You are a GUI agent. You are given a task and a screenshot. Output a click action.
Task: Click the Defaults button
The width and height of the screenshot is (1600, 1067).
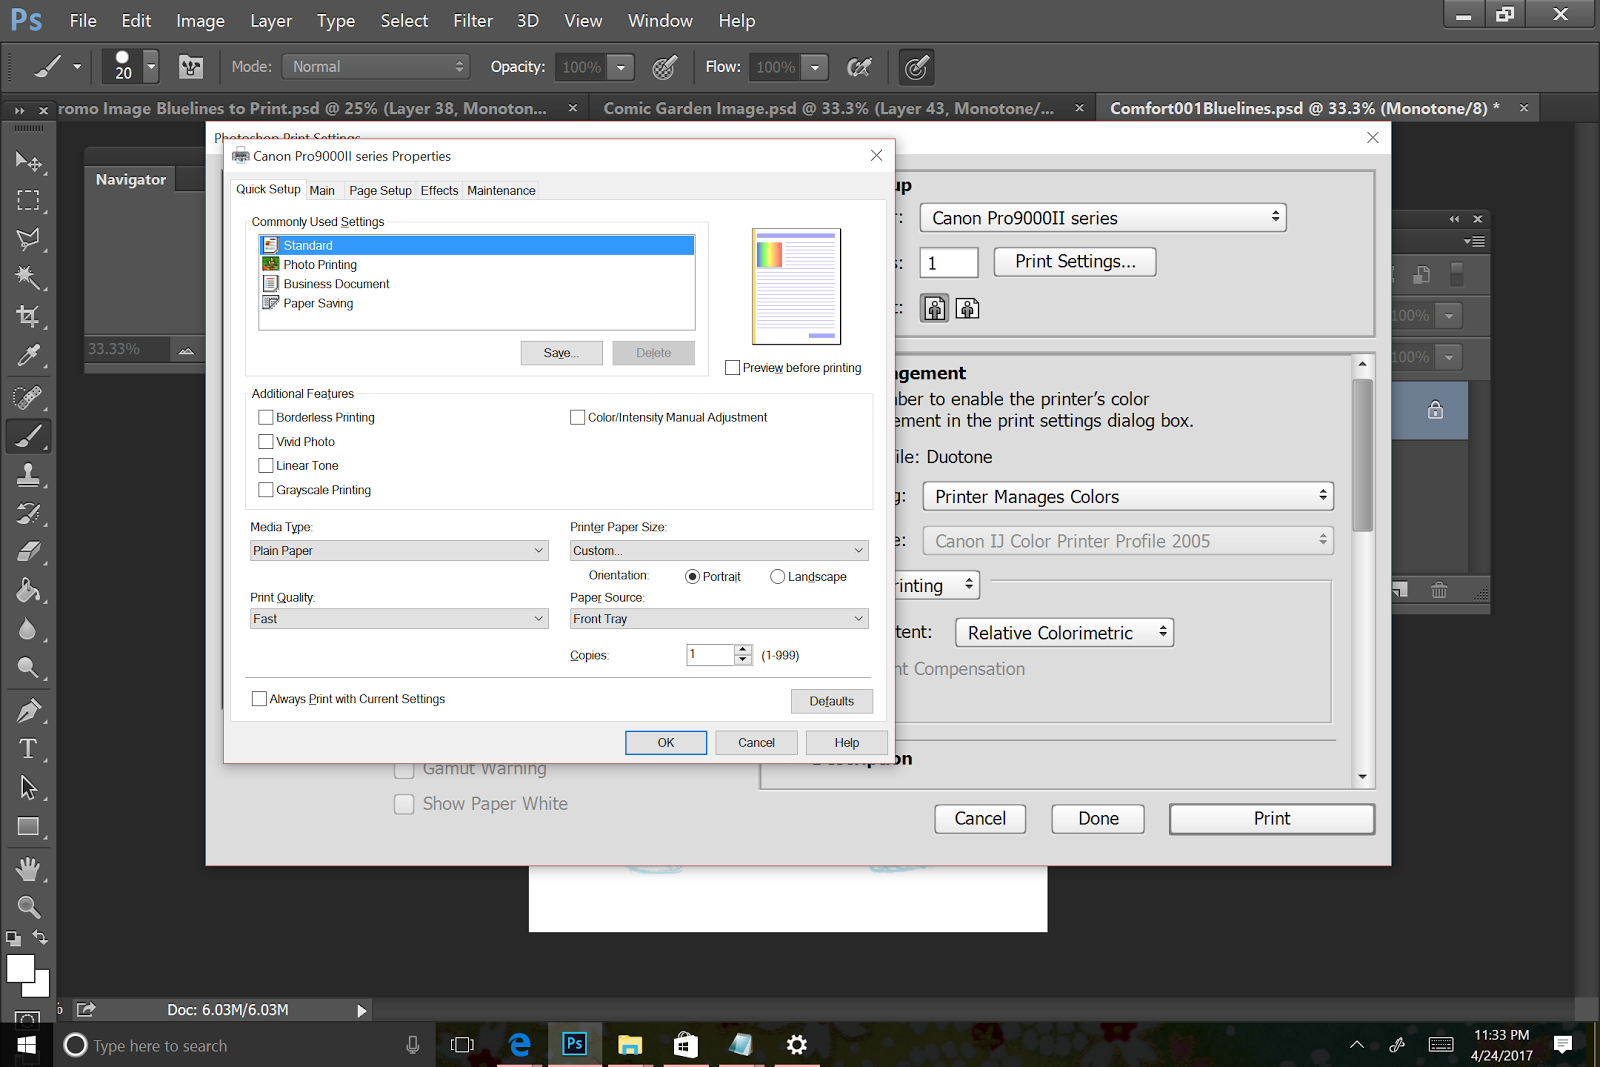pos(832,701)
